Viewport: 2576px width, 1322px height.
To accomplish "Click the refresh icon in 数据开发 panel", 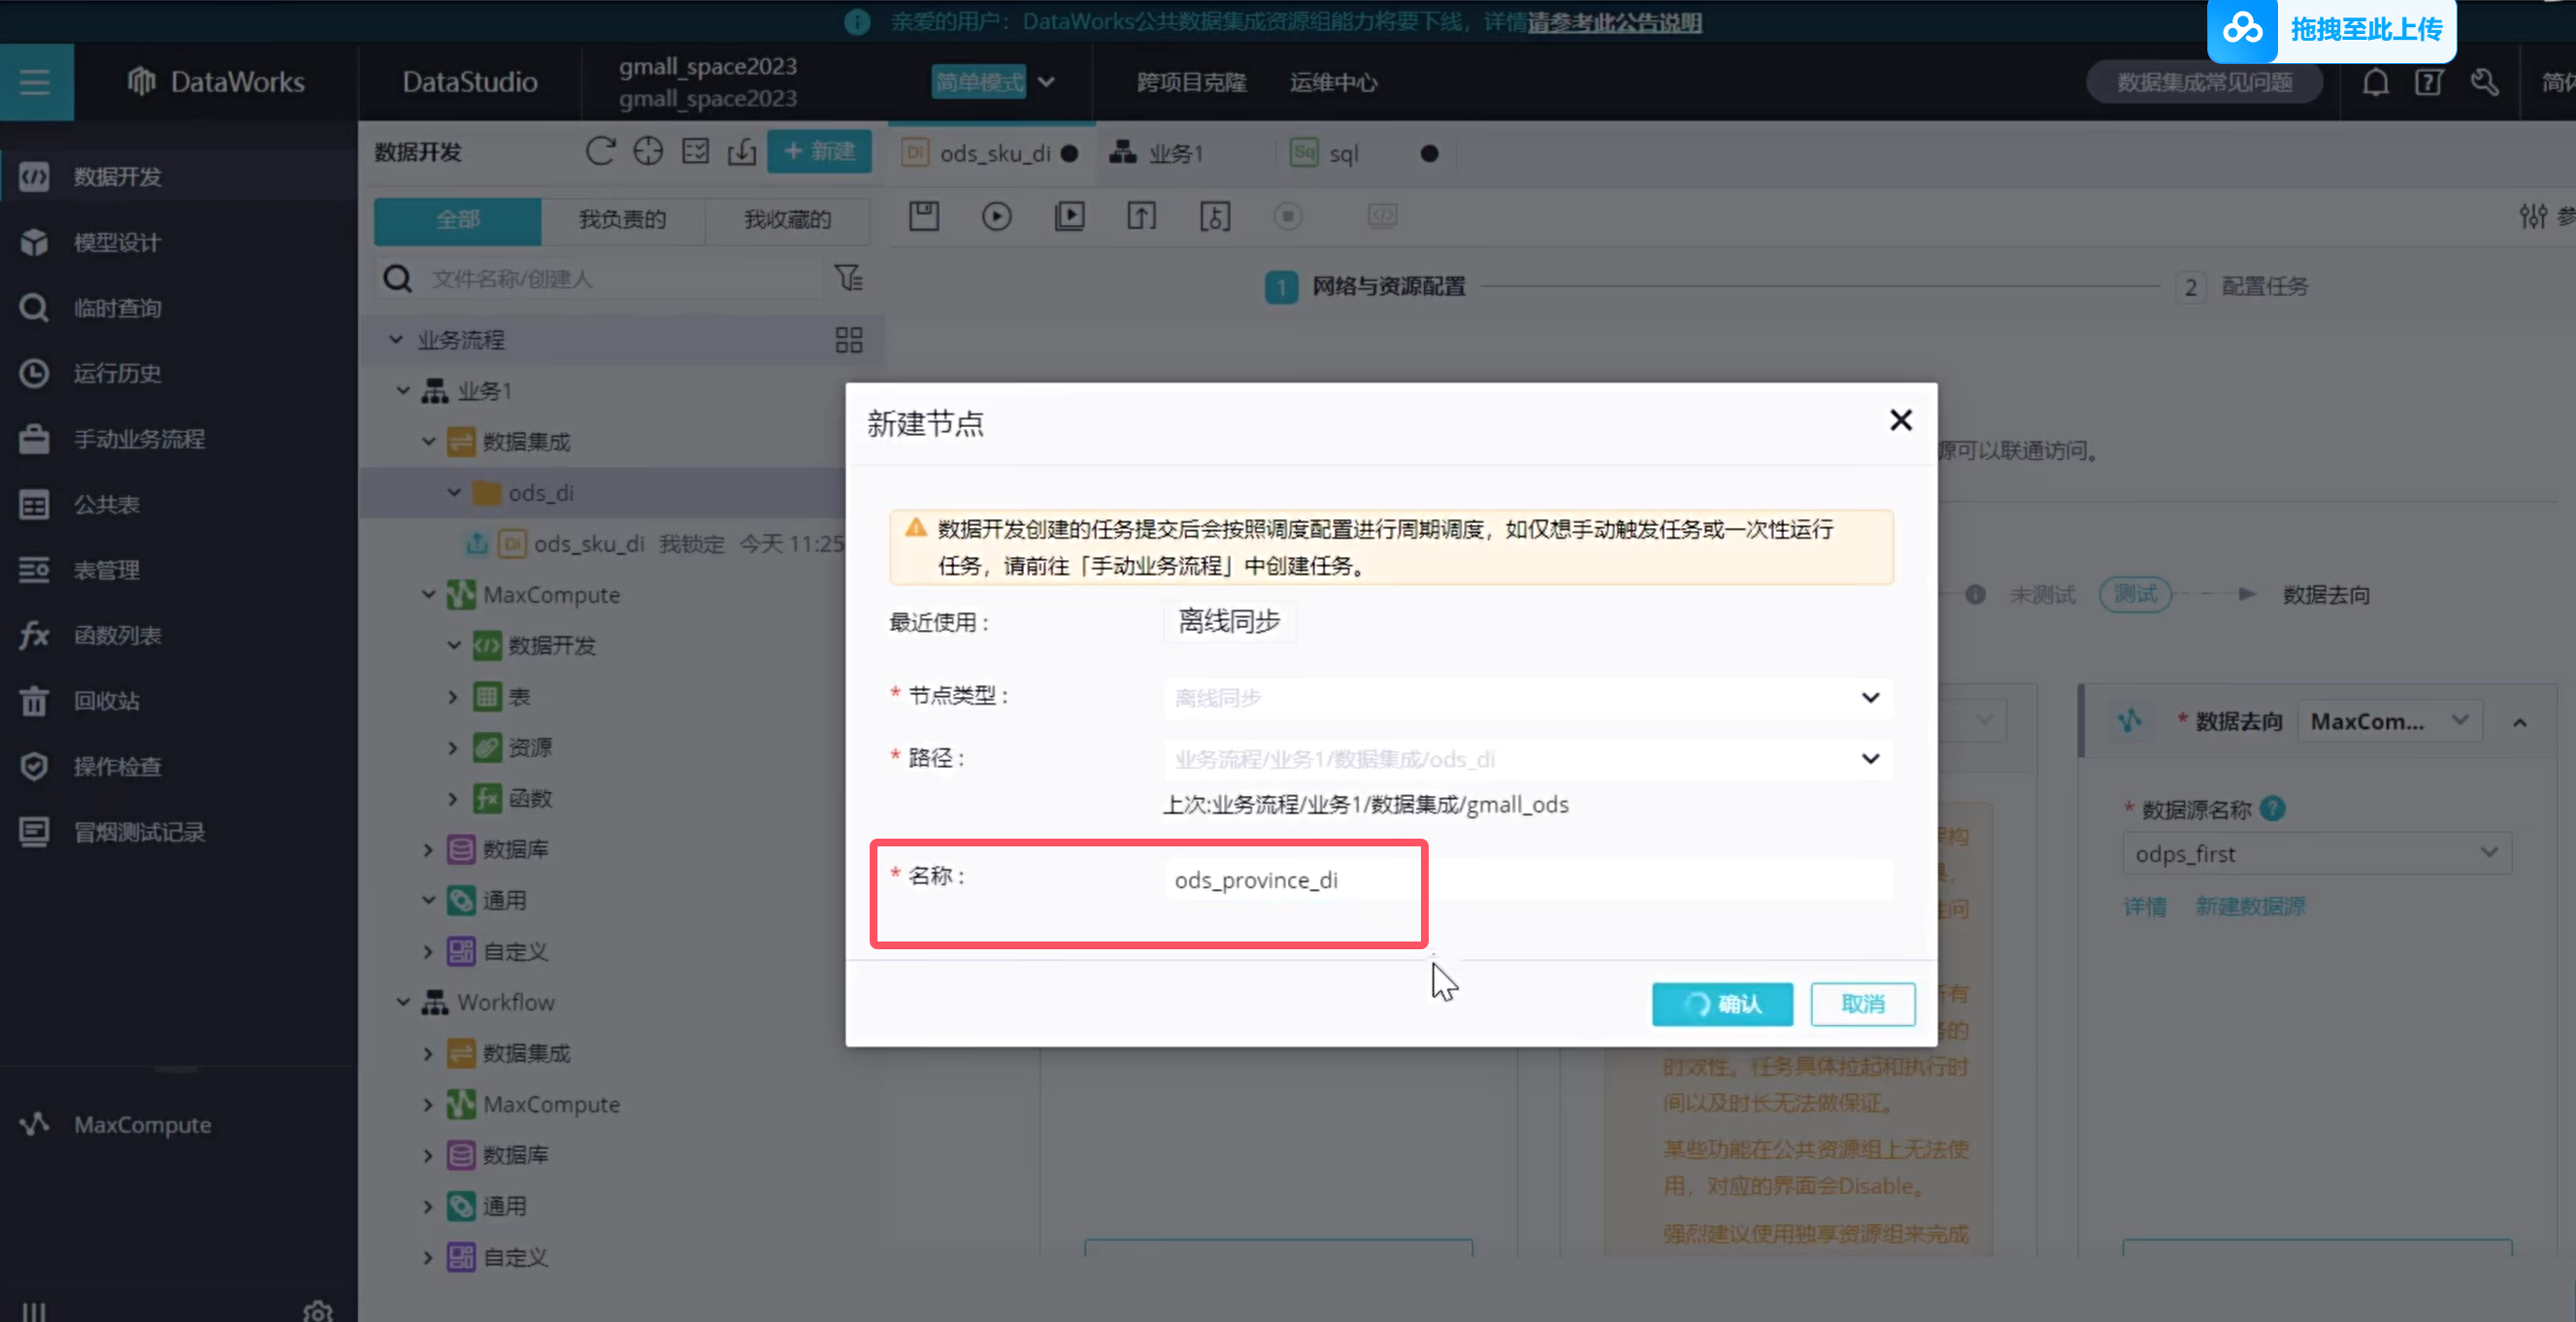I will tap(600, 151).
